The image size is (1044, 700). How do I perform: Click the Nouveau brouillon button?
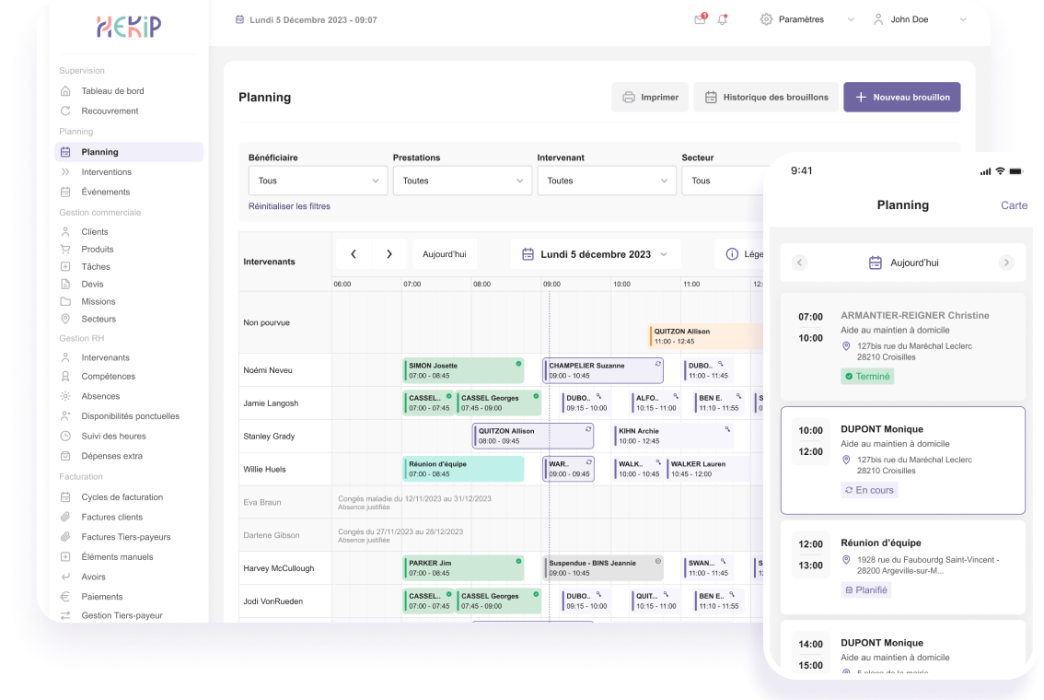point(902,97)
